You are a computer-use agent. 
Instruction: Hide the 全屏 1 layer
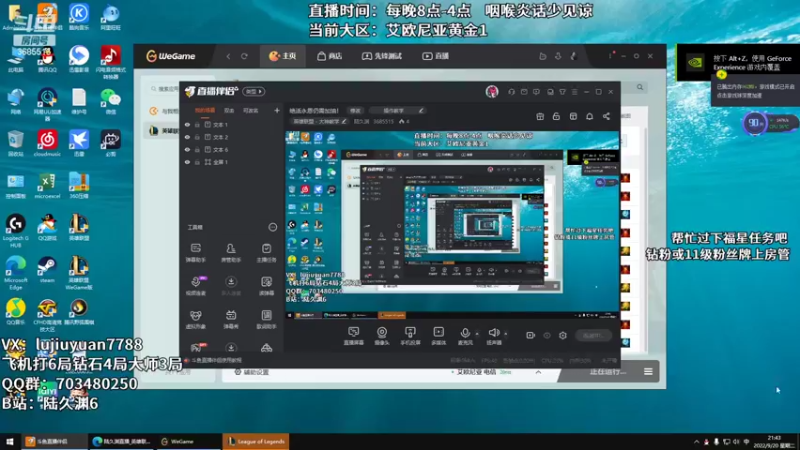coord(187,162)
